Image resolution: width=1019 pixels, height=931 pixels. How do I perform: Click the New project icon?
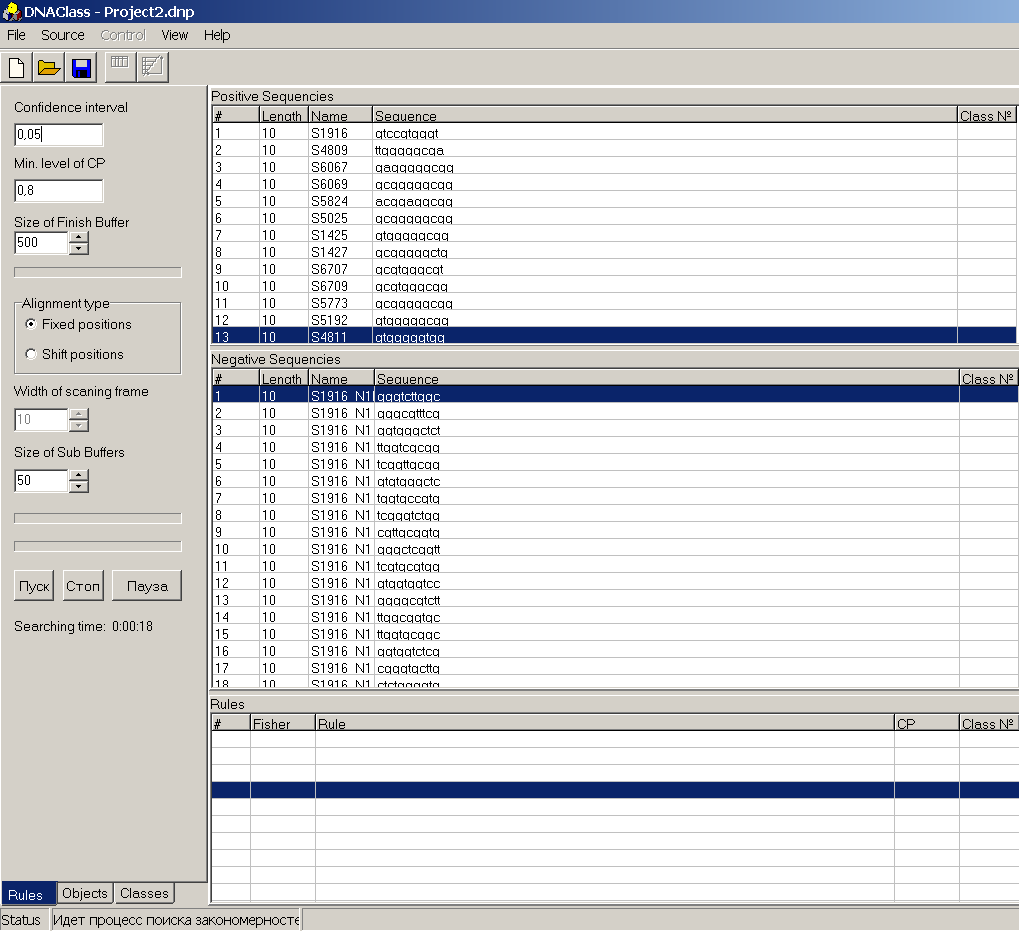click(16, 67)
